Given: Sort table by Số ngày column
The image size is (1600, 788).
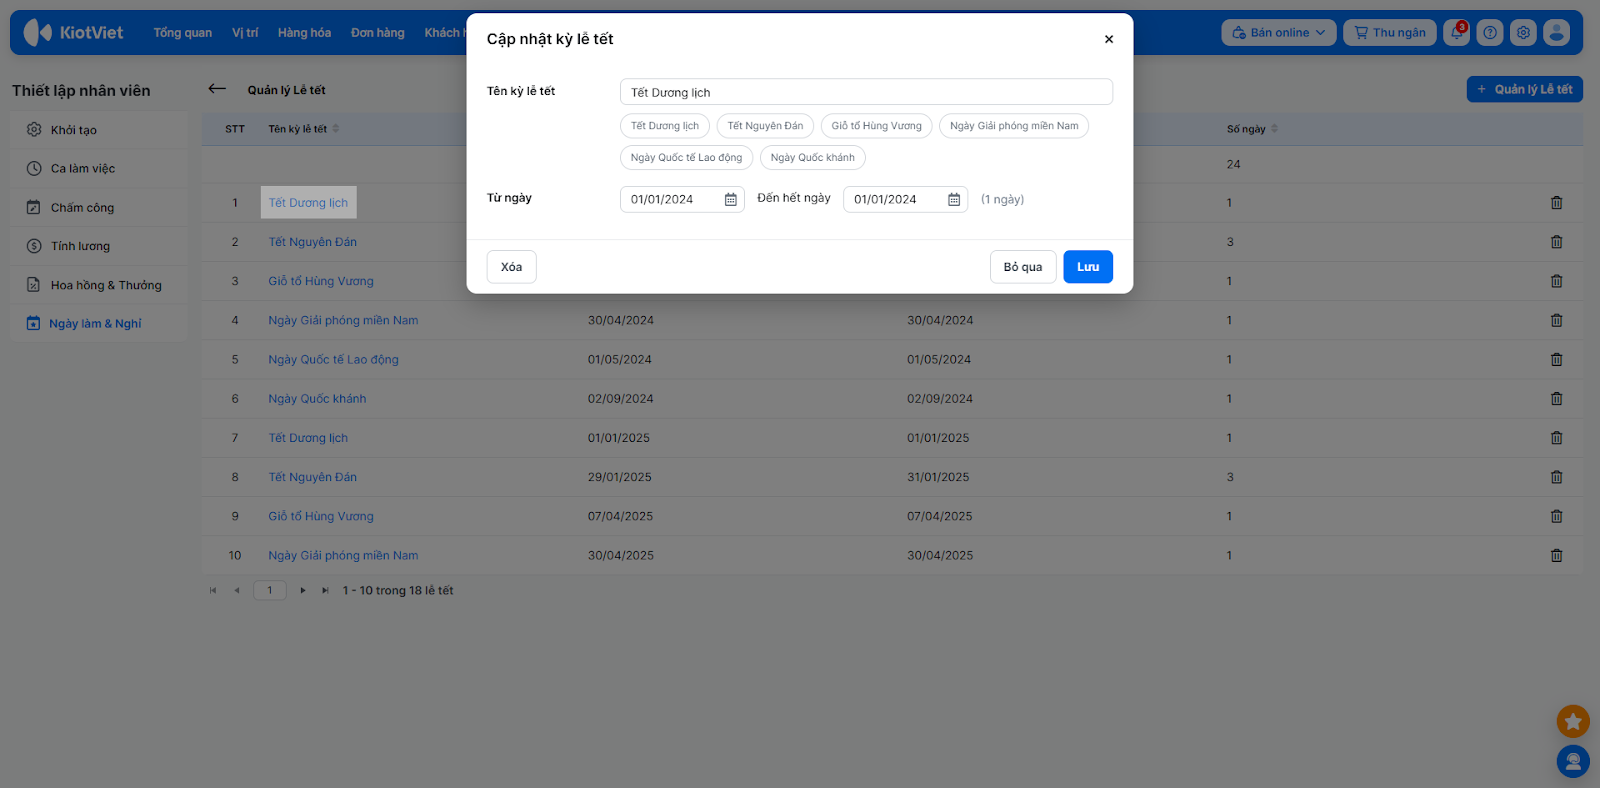Looking at the screenshot, I should (1252, 129).
